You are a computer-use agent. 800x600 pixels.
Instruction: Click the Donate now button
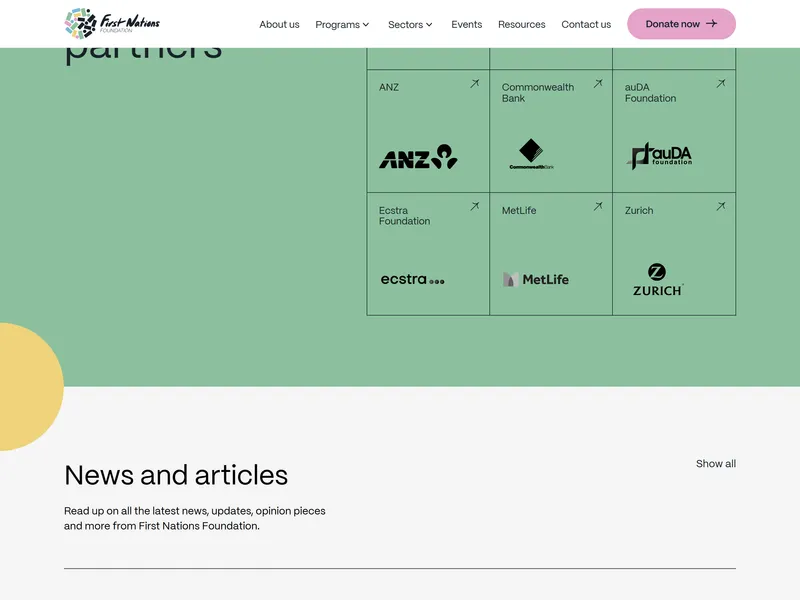(681, 23)
